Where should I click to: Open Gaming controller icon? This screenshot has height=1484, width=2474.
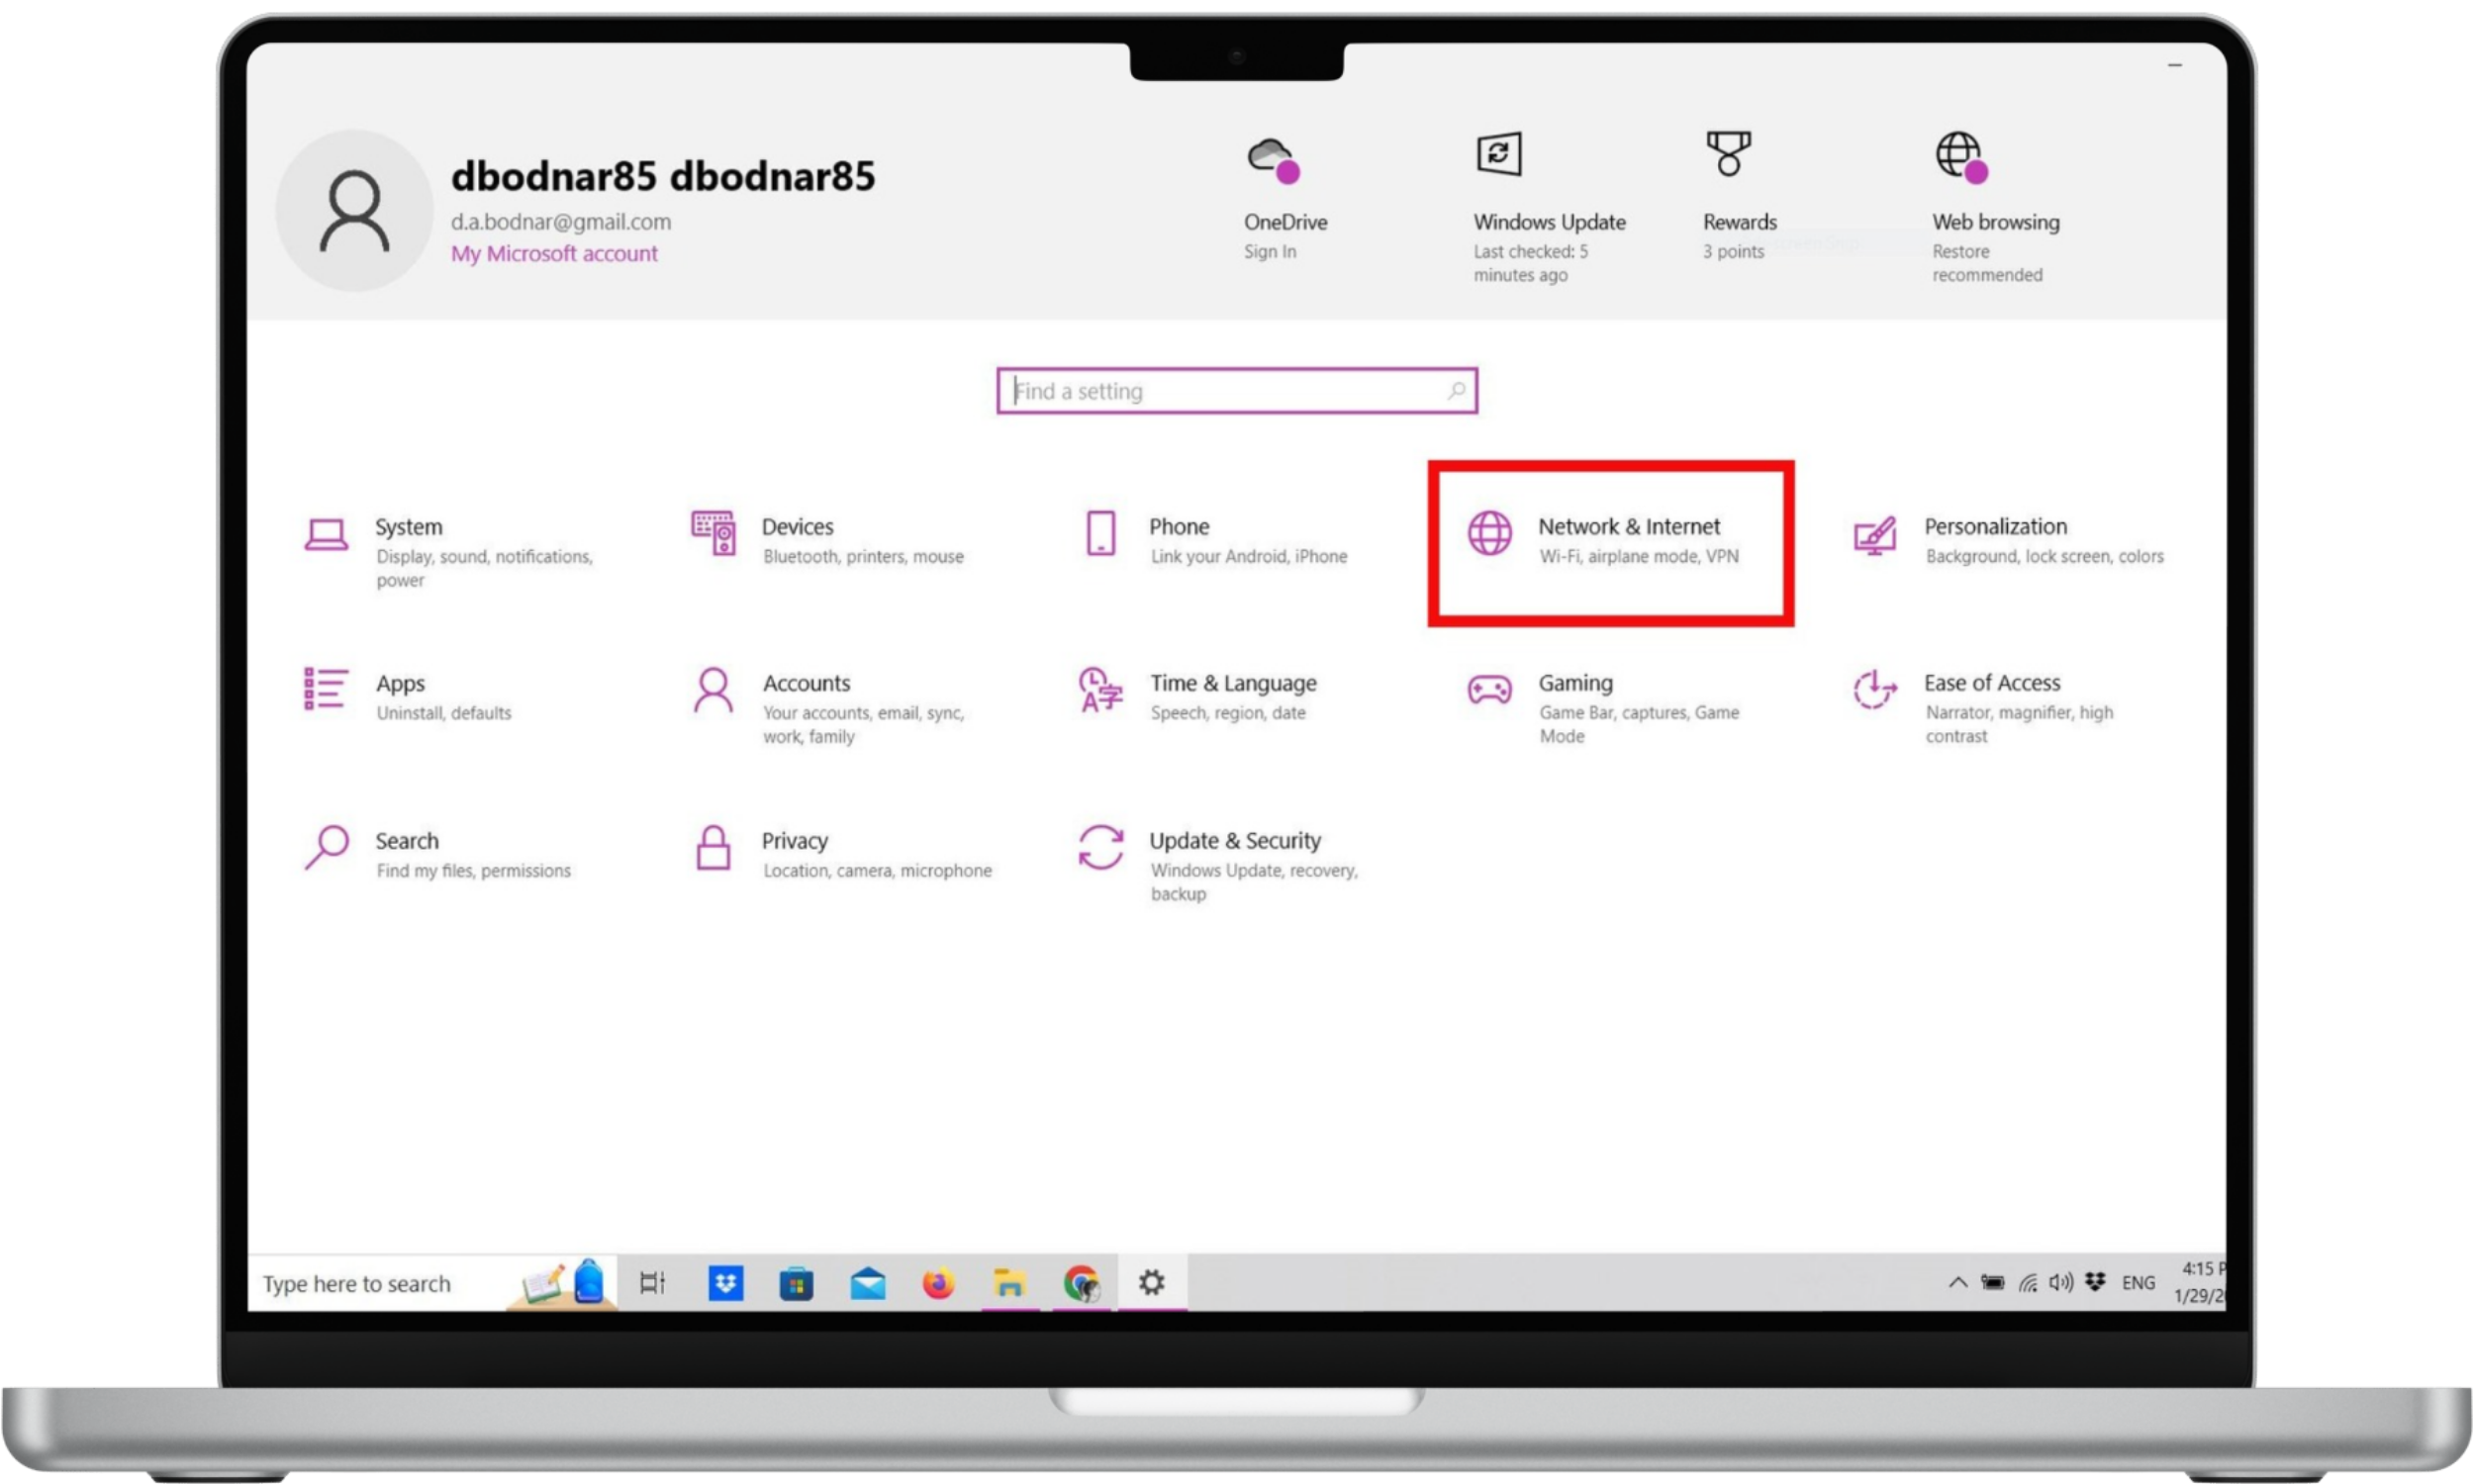1489,690
